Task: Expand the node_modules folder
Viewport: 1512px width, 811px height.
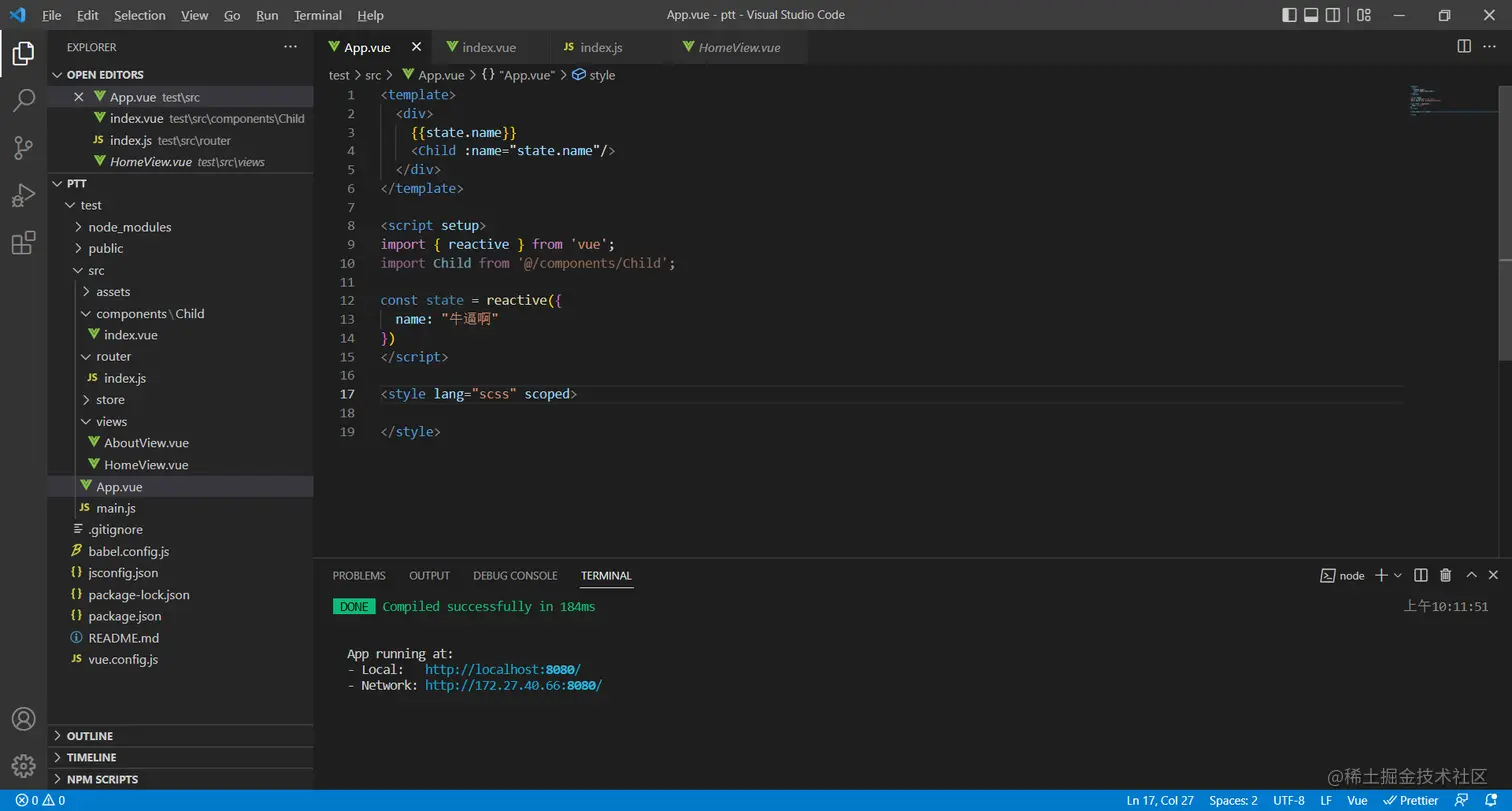Action: tap(129, 227)
